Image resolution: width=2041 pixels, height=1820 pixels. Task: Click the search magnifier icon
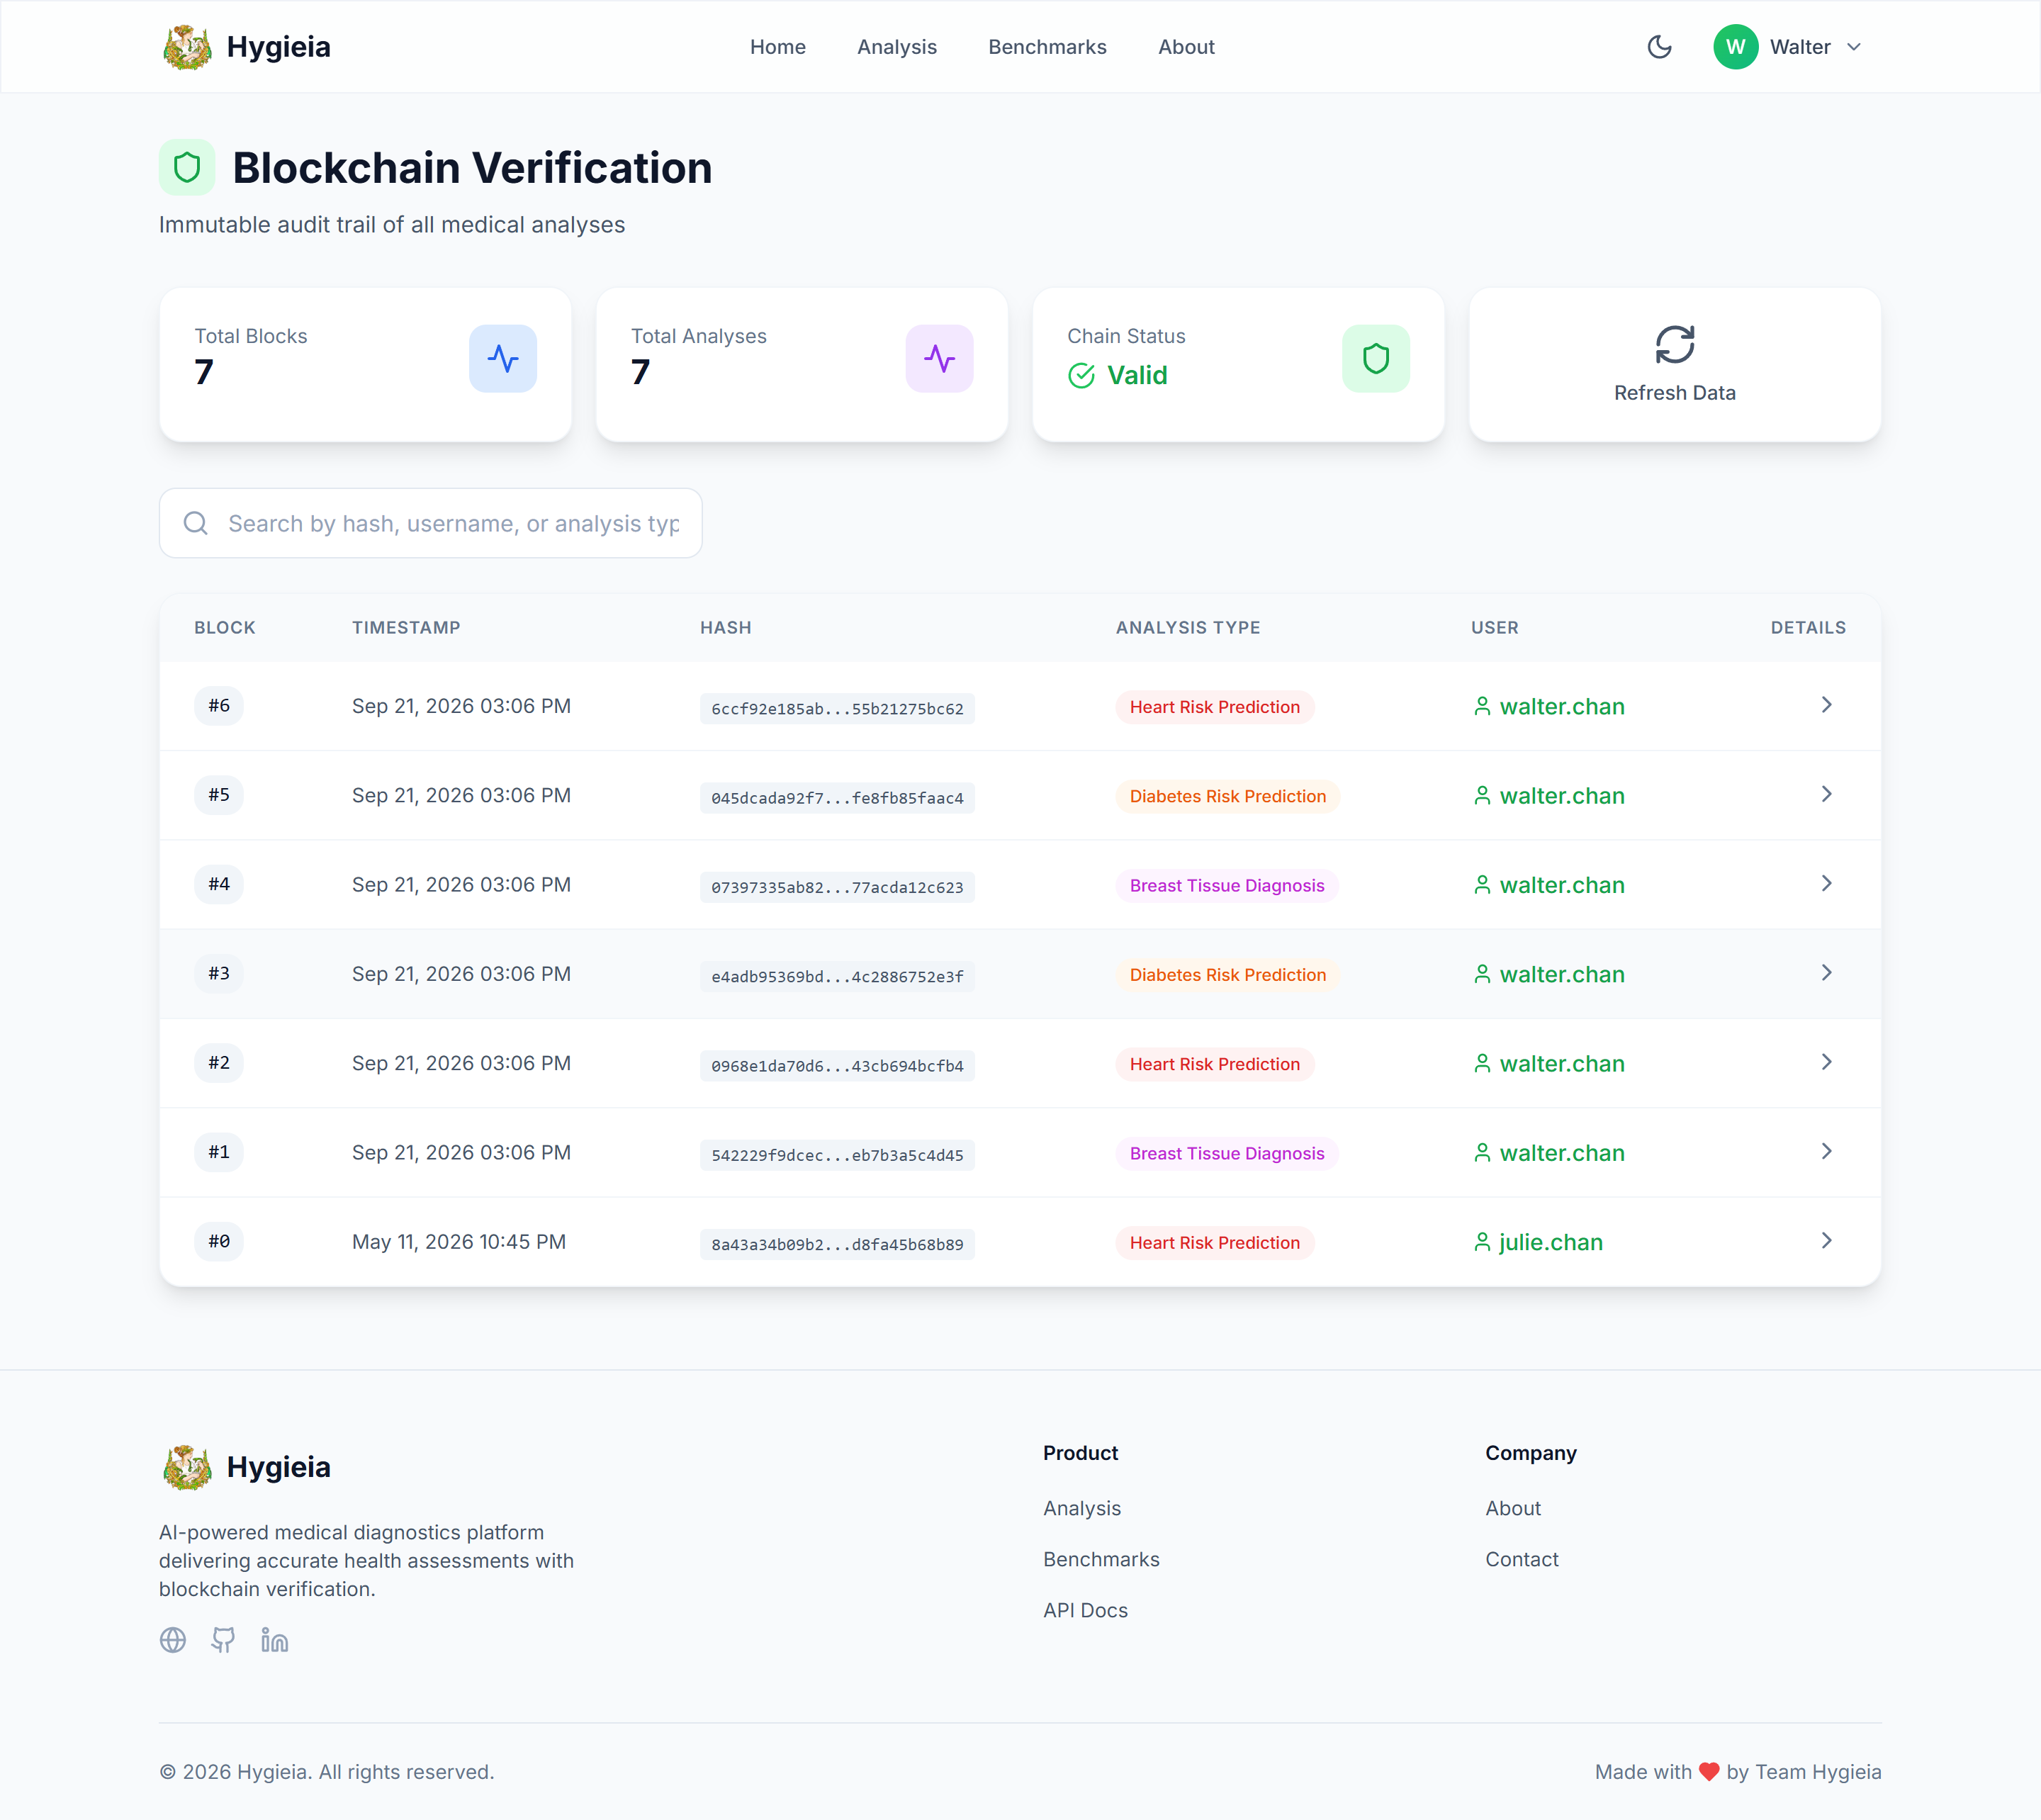click(x=196, y=523)
